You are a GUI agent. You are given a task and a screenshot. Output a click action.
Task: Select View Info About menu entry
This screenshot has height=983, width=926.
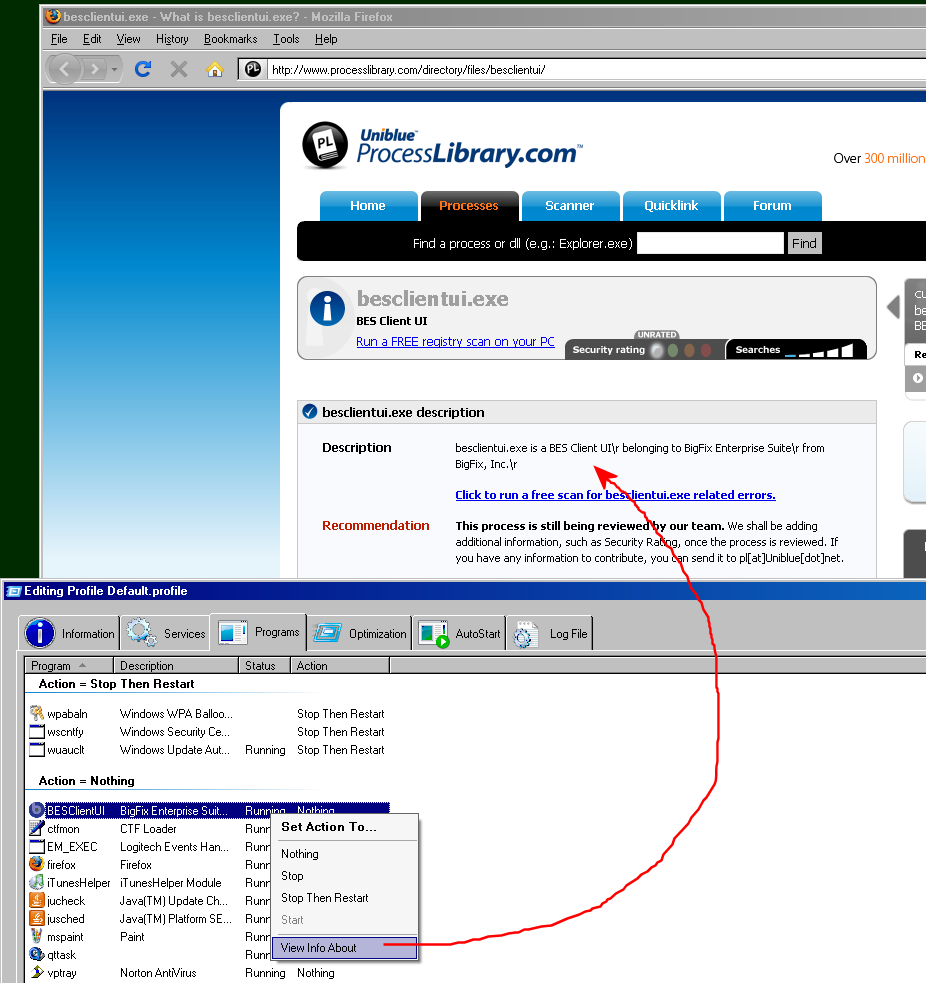pyautogui.click(x=345, y=948)
